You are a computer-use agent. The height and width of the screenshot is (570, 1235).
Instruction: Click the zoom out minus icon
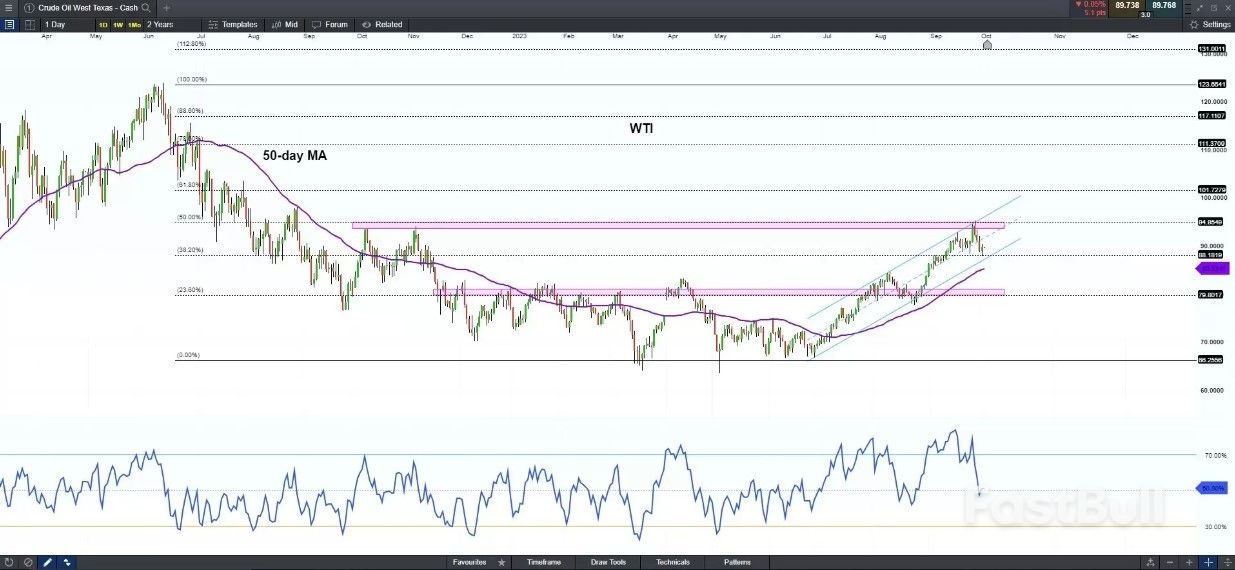1171,562
